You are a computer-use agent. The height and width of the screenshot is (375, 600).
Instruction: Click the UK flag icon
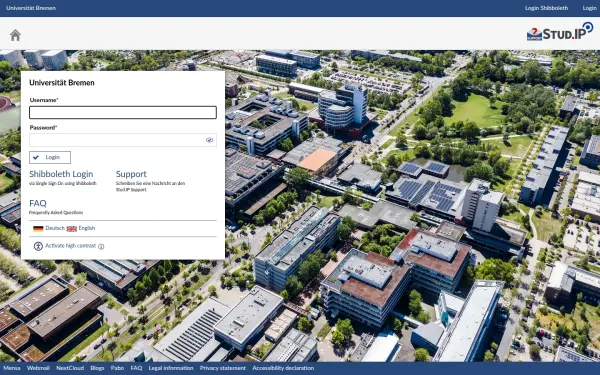[x=72, y=228]
